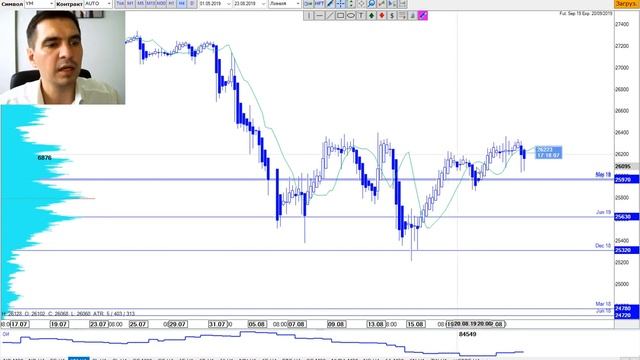Select the M30 timeframe button
Viewport: 640px width, 360px height.
coord(161,4)
